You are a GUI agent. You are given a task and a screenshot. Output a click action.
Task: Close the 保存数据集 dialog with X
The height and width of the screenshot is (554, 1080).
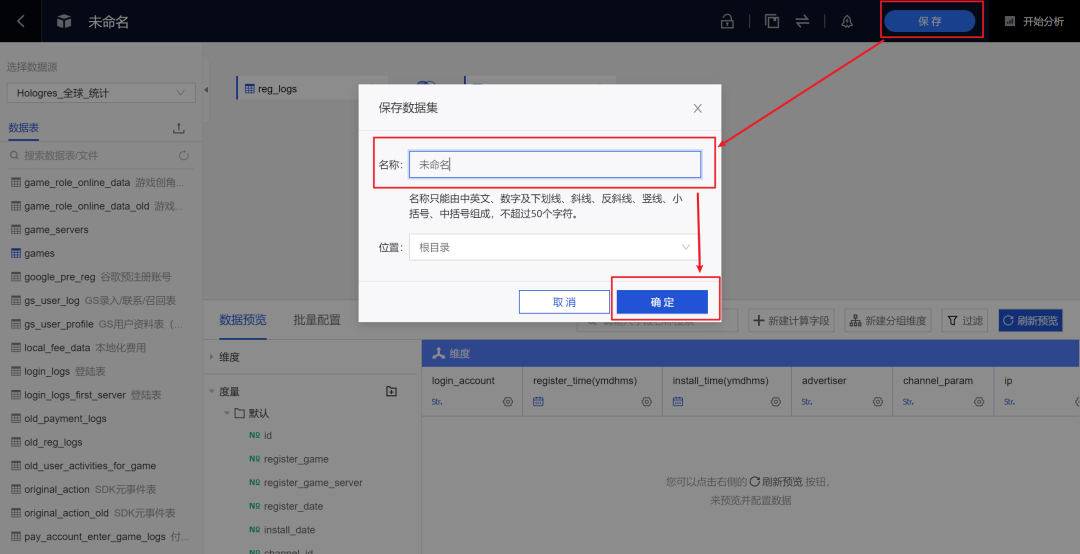(x=698, y=108)
